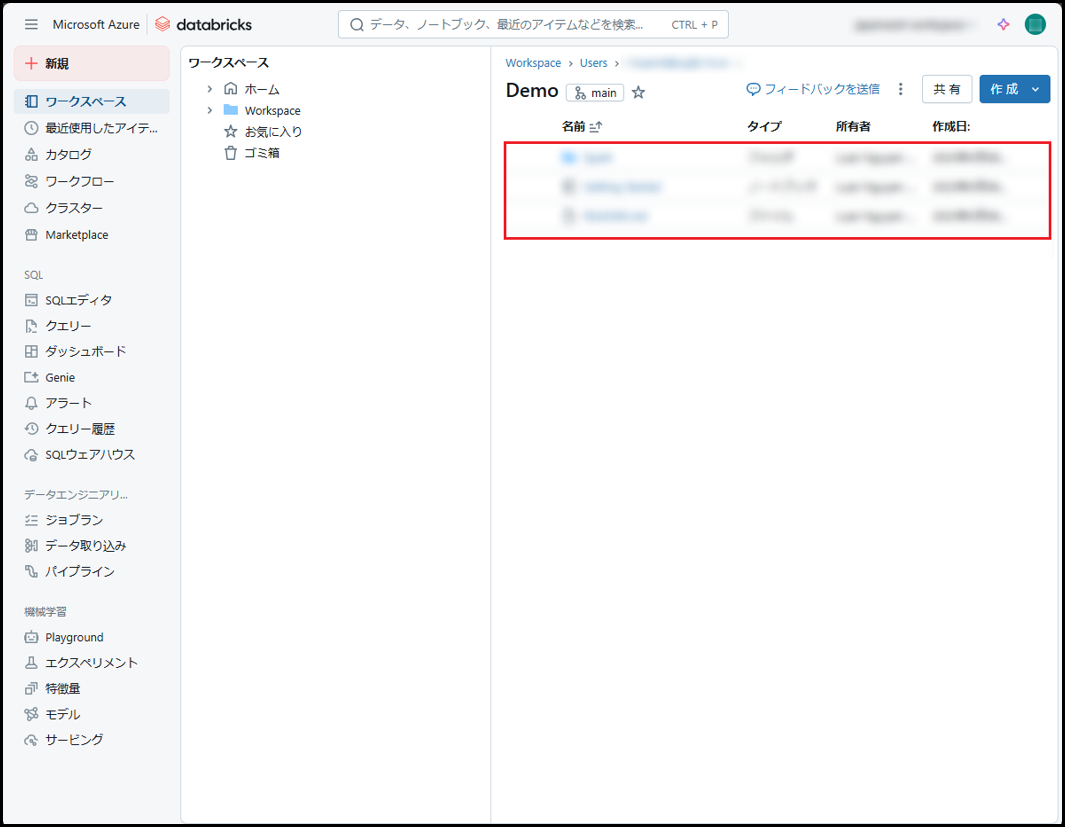This screenshot has width=1065, height=827.
Task: Click the エクスペリメント flask icon
Action: point(31,663)
